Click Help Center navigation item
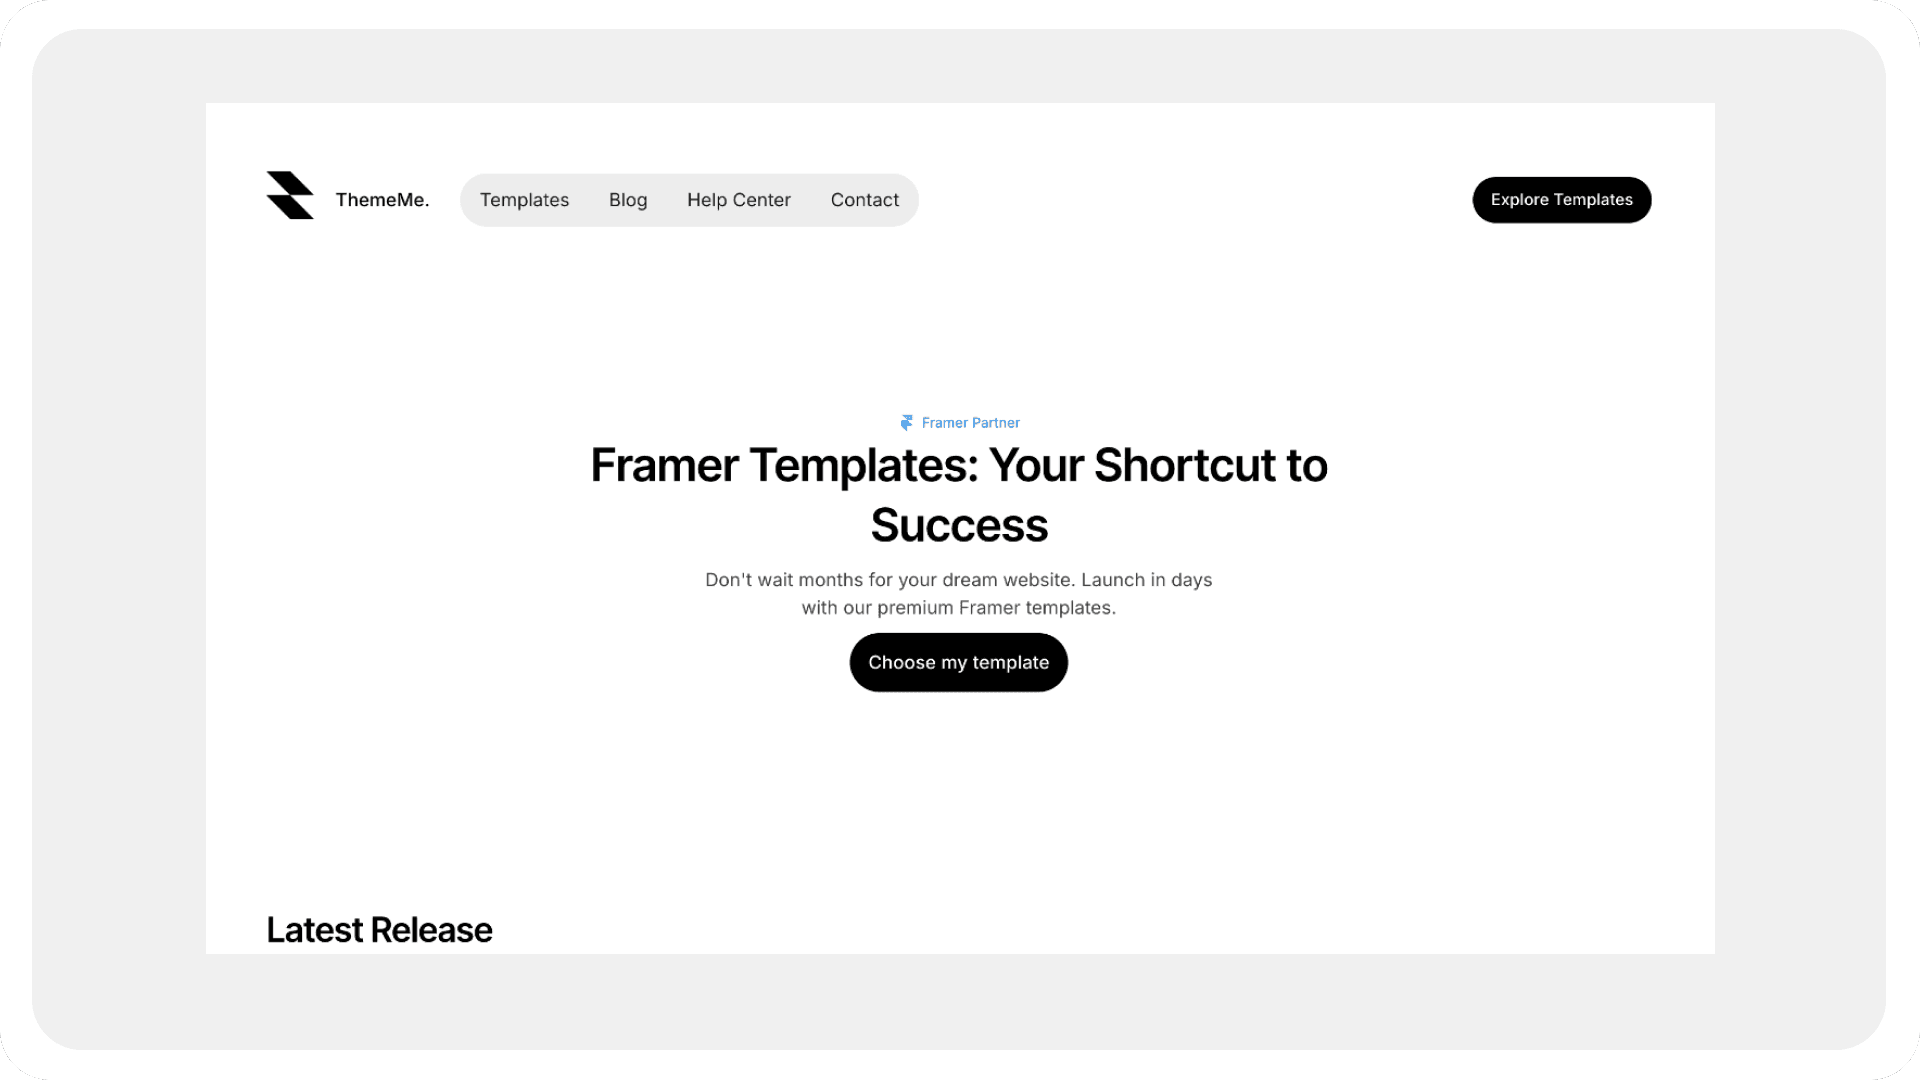The width and height of the screenshot is (1920, 1080). pyautogui.click(x=738, y=199)
